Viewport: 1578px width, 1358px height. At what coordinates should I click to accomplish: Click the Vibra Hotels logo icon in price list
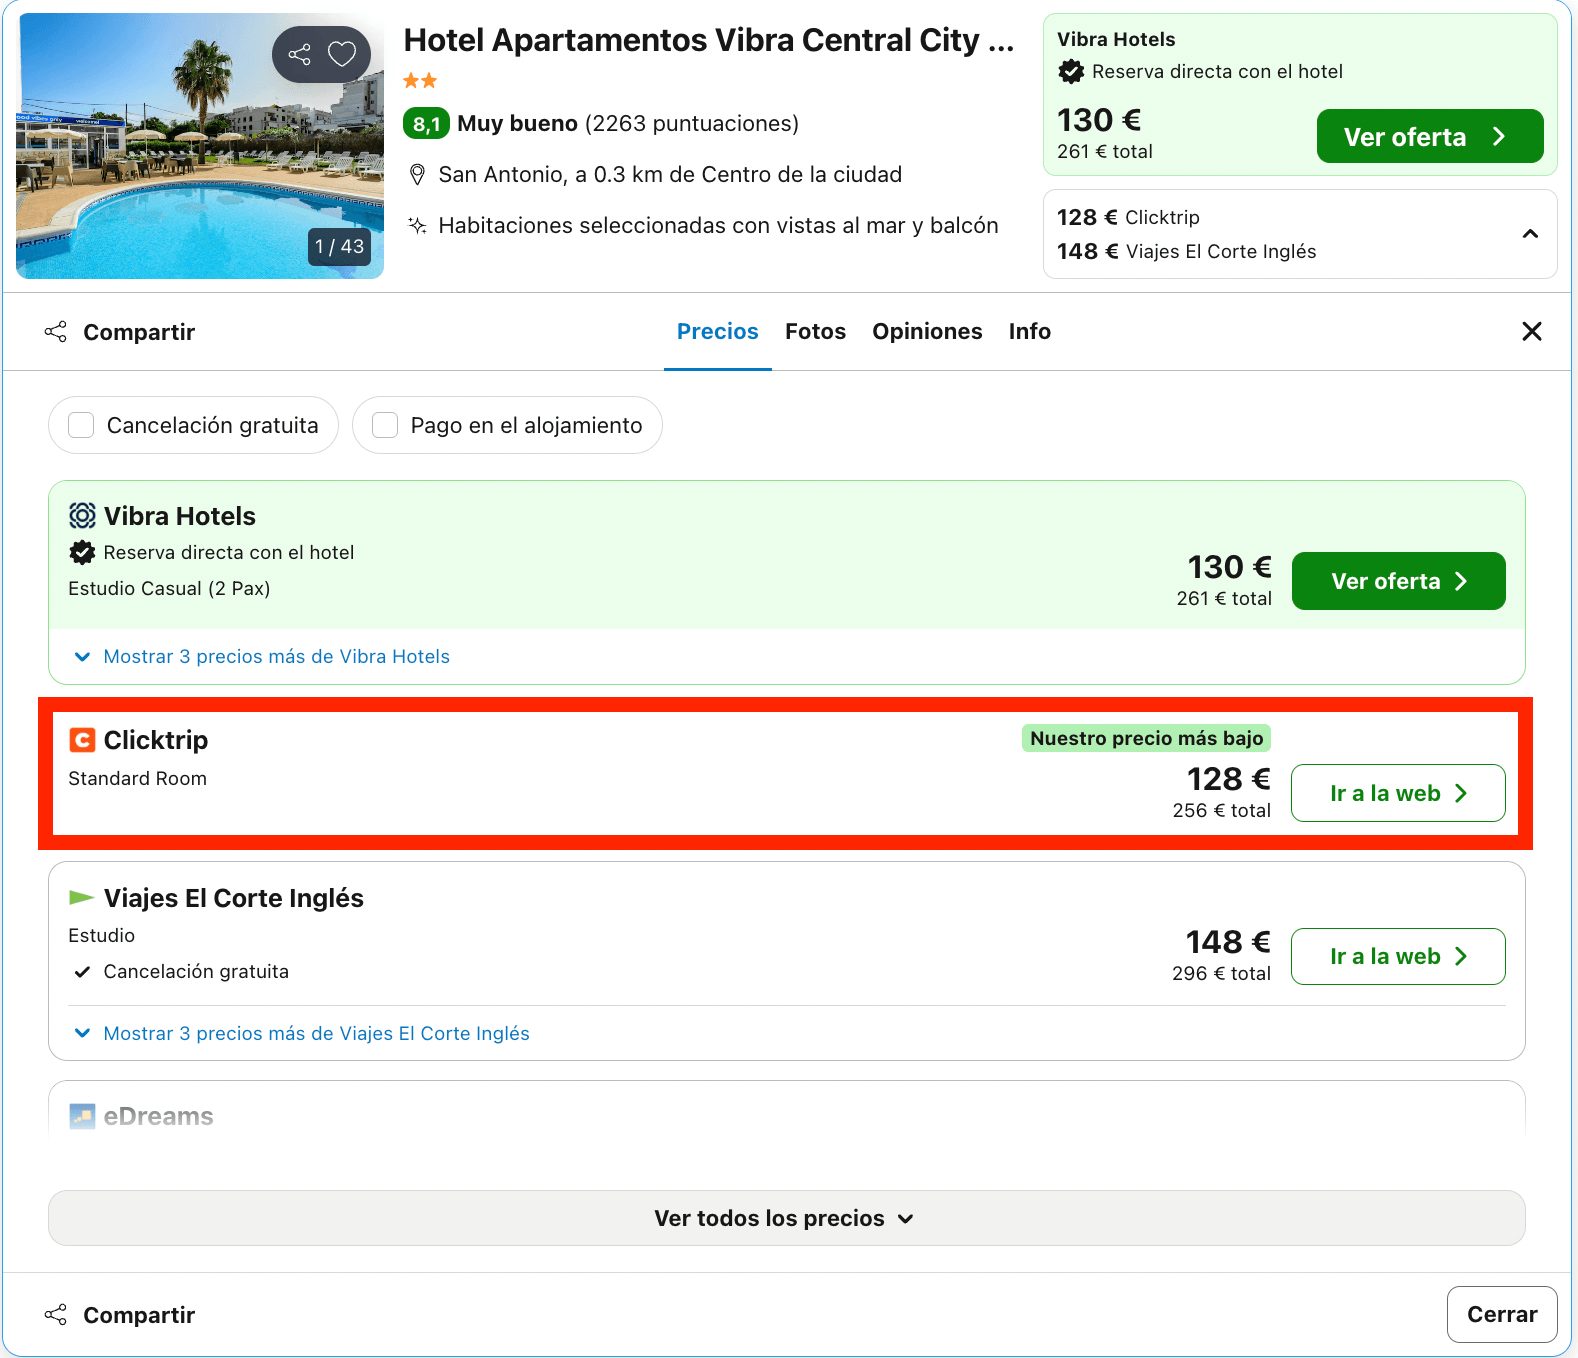tap(82, 516)
